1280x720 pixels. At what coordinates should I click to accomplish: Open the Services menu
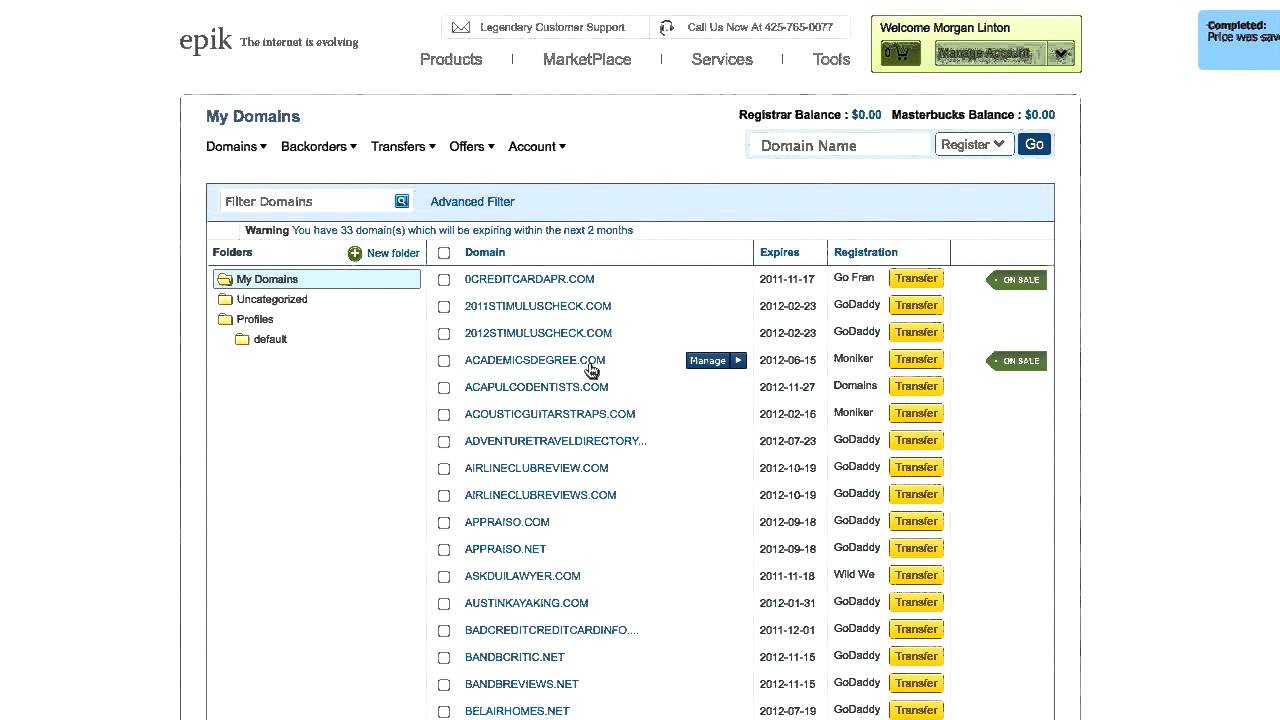(722, 59)
